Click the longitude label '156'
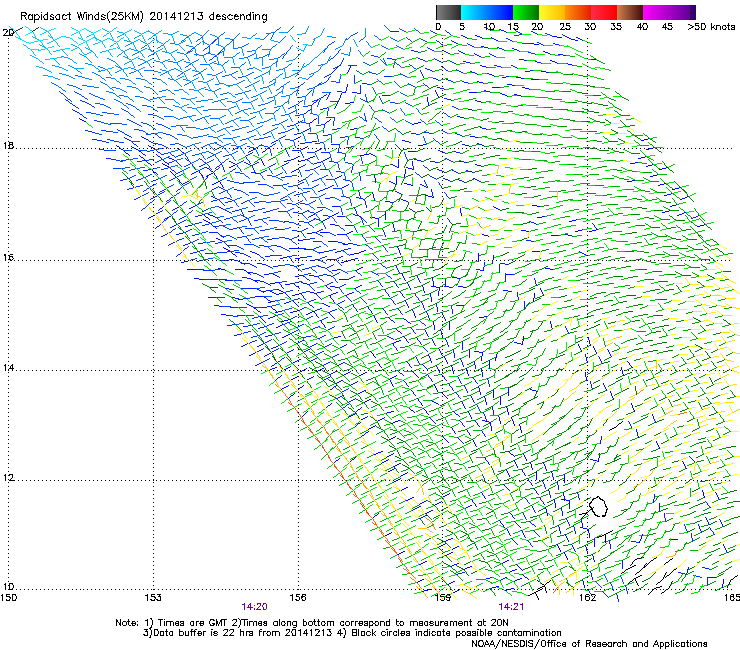Screen dimensions: 740x650 pos(298,598)
